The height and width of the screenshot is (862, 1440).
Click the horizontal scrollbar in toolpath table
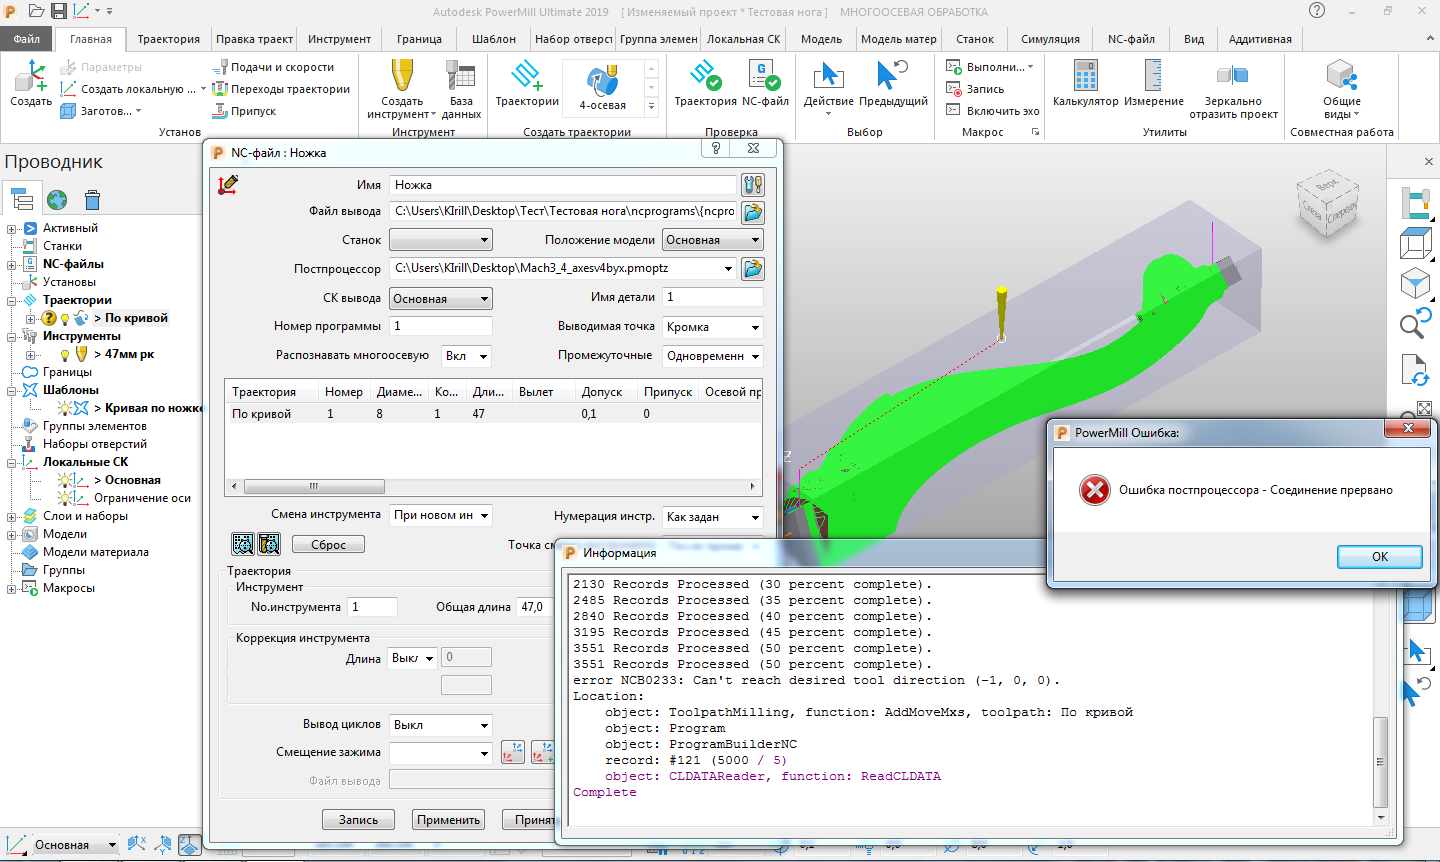tap(314, 487)
